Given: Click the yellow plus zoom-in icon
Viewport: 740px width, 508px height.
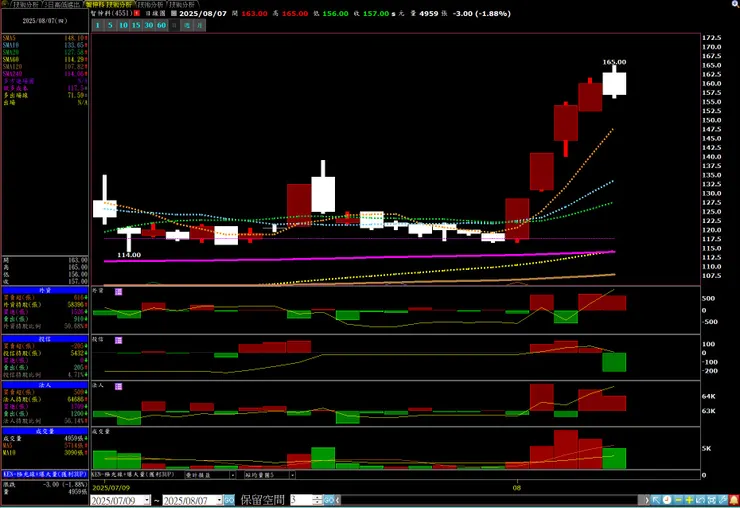Looking at the screenshot, I should coord(689,500).
